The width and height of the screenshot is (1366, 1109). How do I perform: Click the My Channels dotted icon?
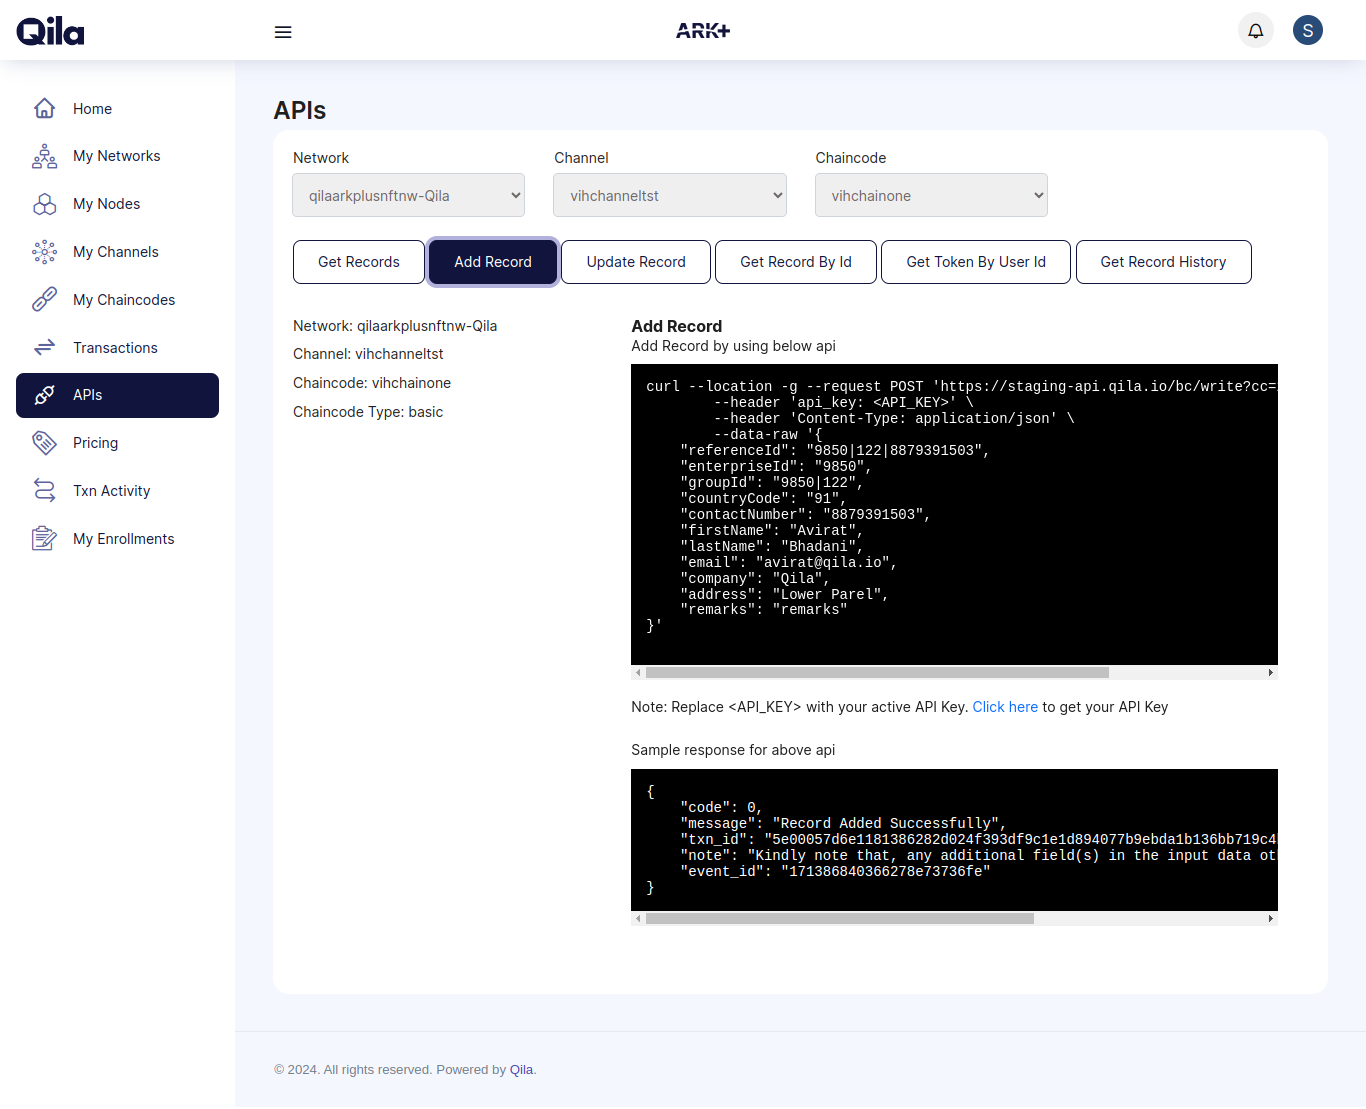point(44,252)
